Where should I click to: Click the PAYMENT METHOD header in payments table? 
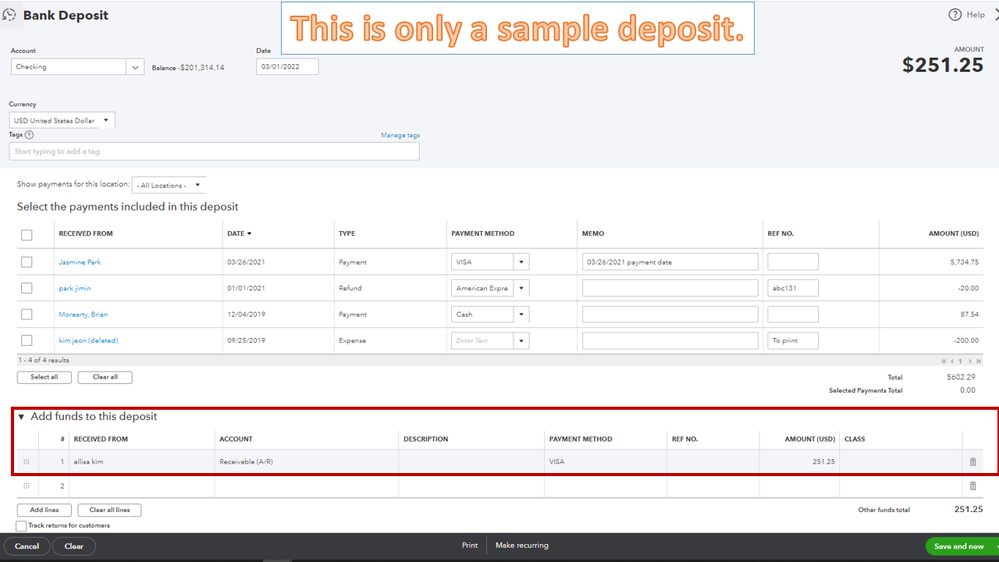click(482, 234)
